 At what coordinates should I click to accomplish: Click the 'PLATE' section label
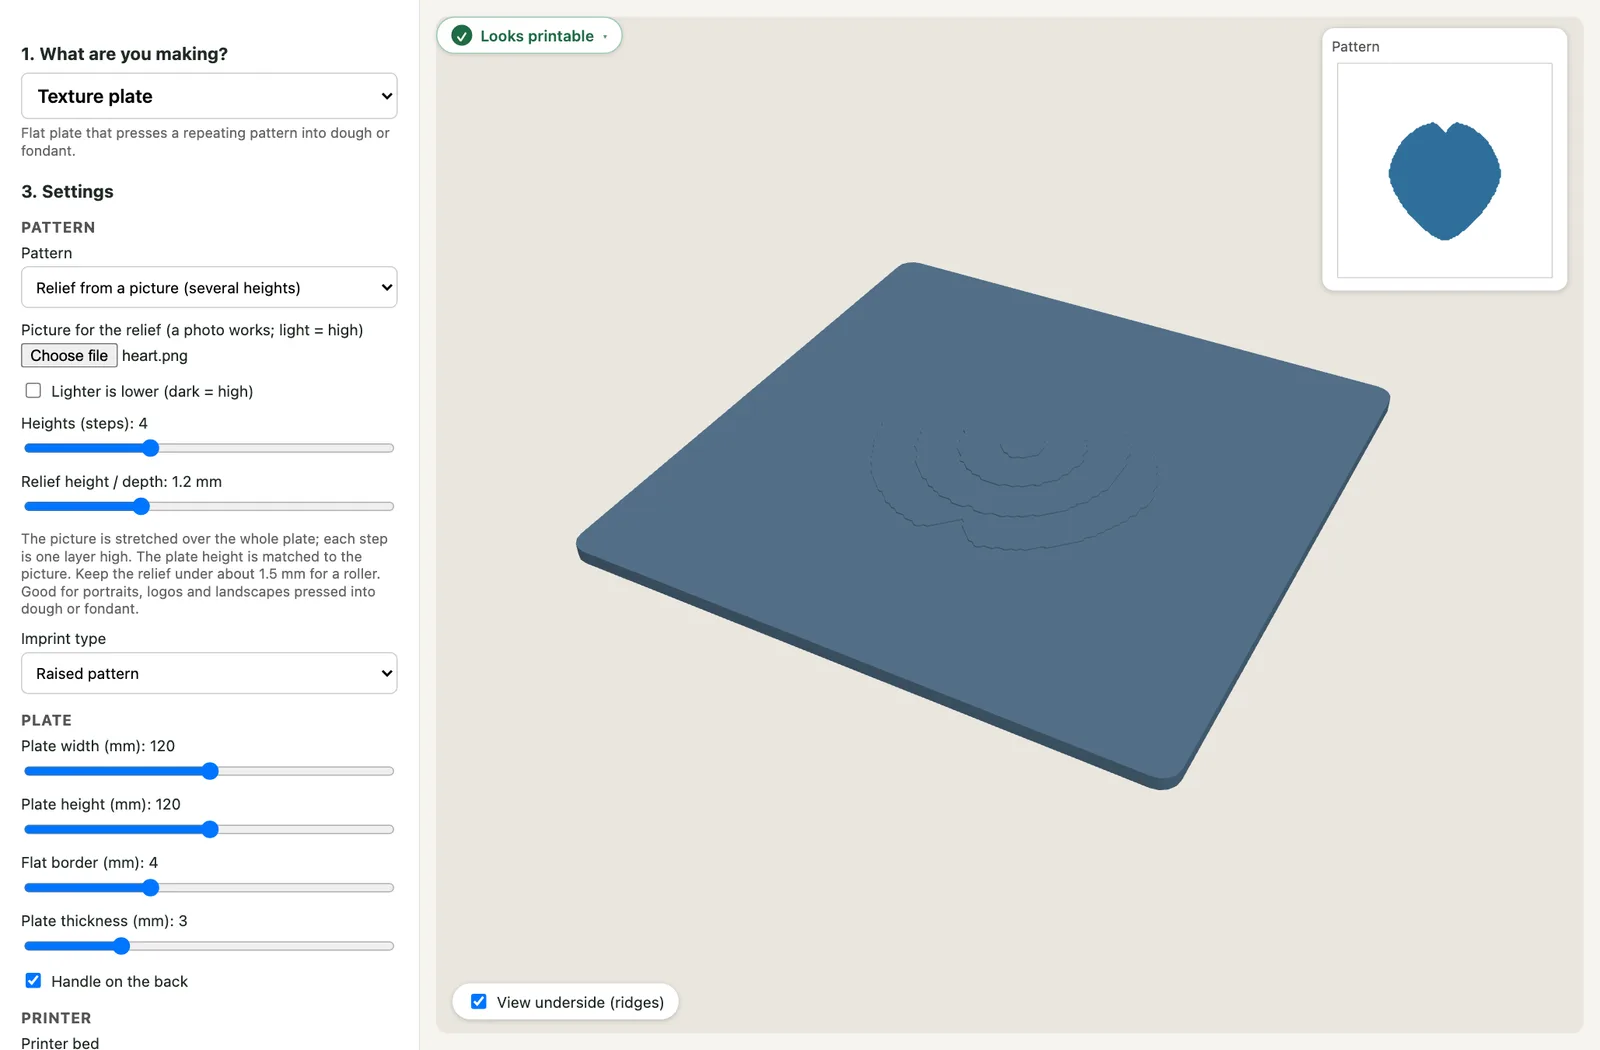tap(46, 720)
